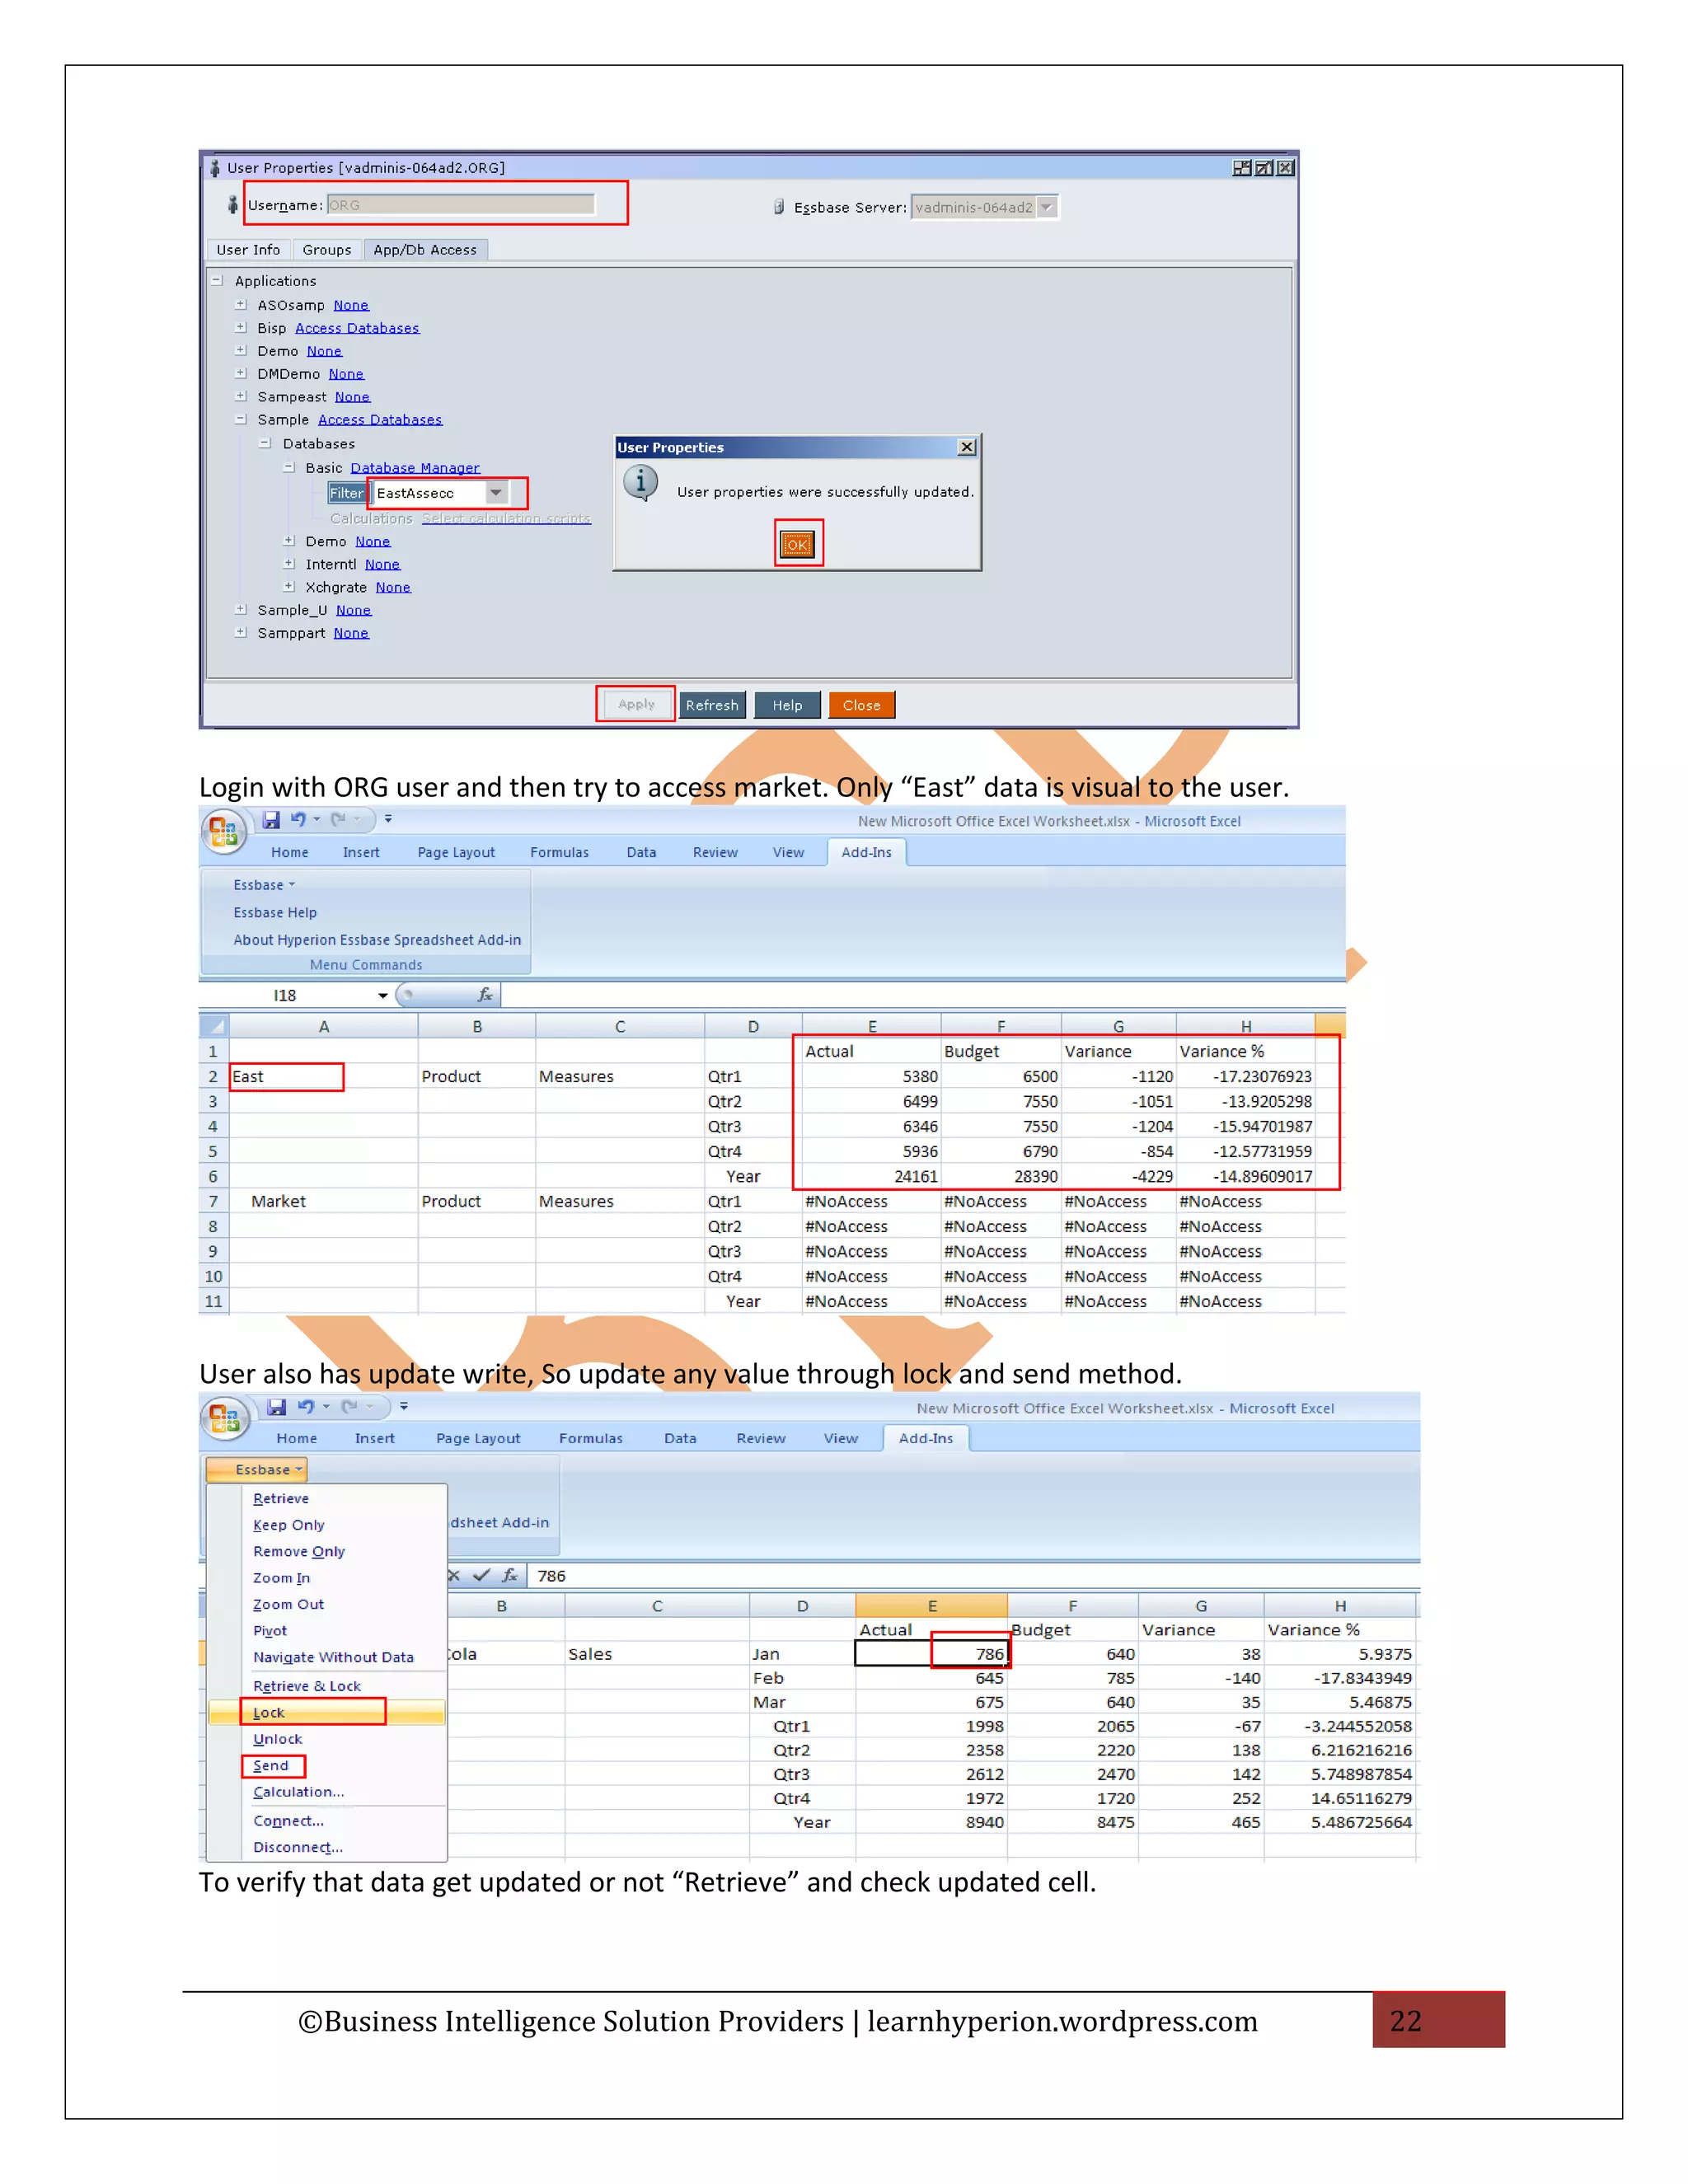Click Redo icon in second Excel quick access toolbar
The width and height of the screenshot is (1688, 2184).
(x=349, y=1407)
